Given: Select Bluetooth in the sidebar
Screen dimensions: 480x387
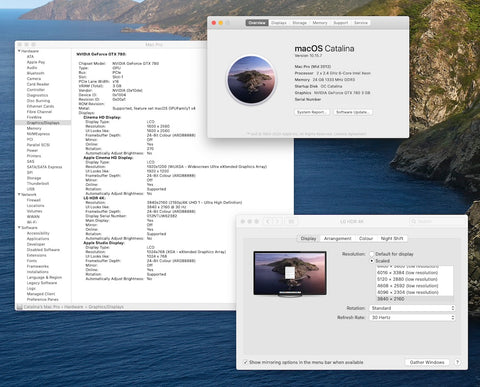Looking at the screenshot, I should 35,73.
